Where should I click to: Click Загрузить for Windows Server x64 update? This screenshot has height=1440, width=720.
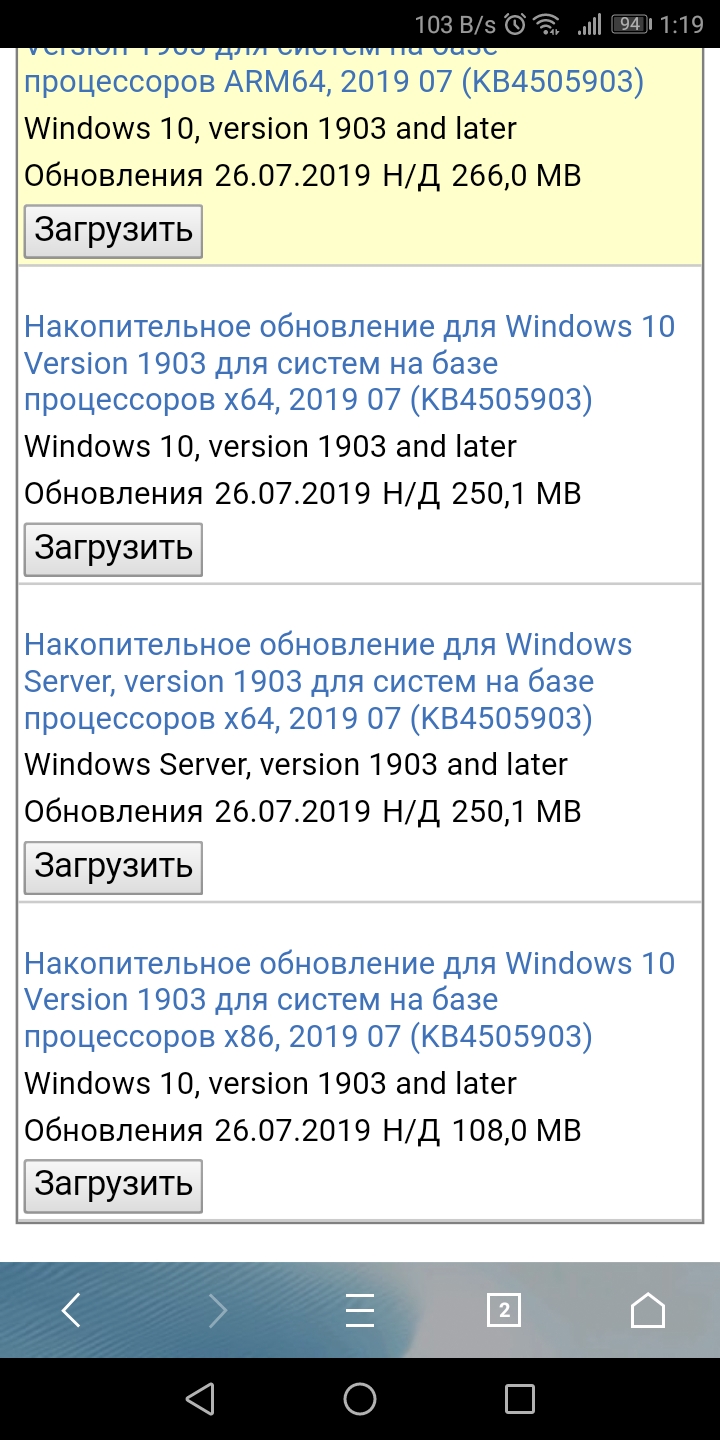113,867
